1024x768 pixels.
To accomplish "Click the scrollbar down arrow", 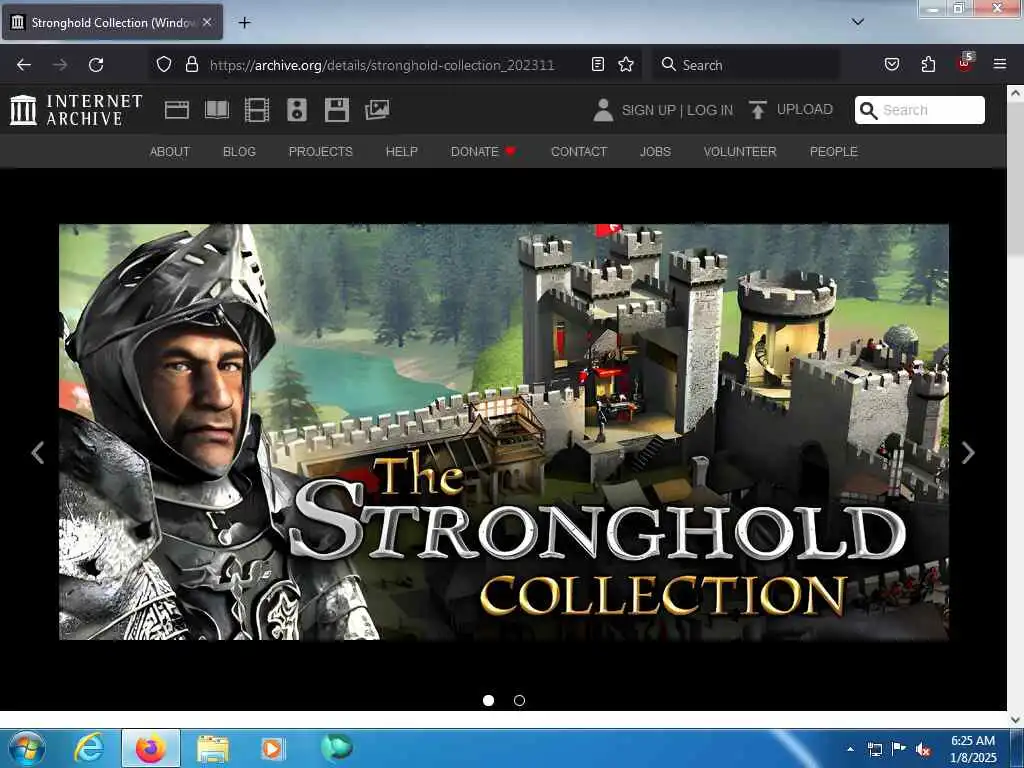I will tap(1015, 719).
